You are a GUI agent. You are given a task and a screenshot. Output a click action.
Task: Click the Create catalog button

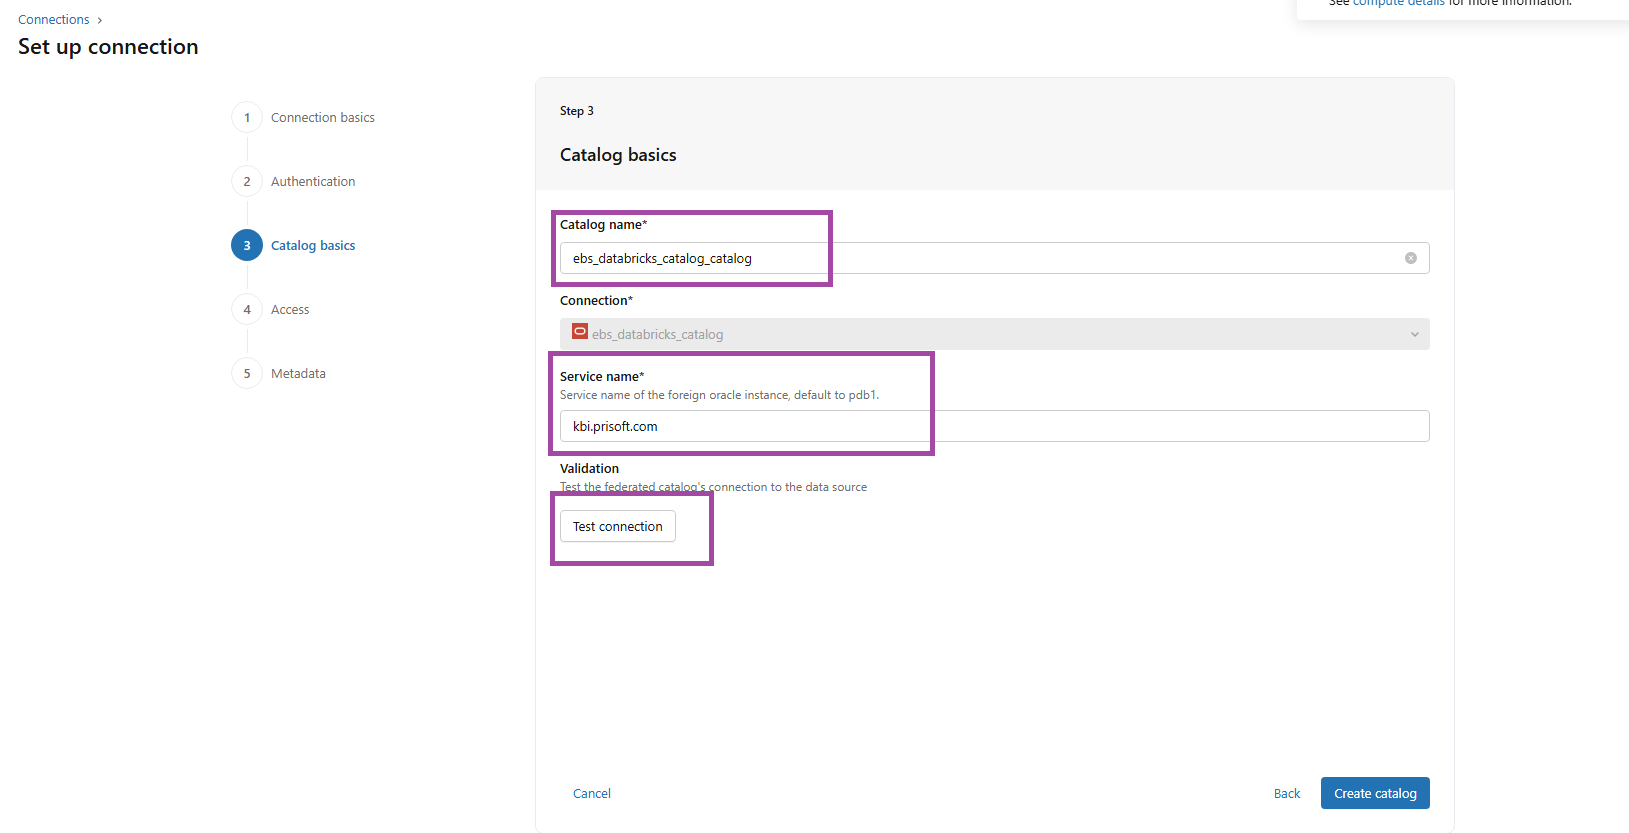1374,794
